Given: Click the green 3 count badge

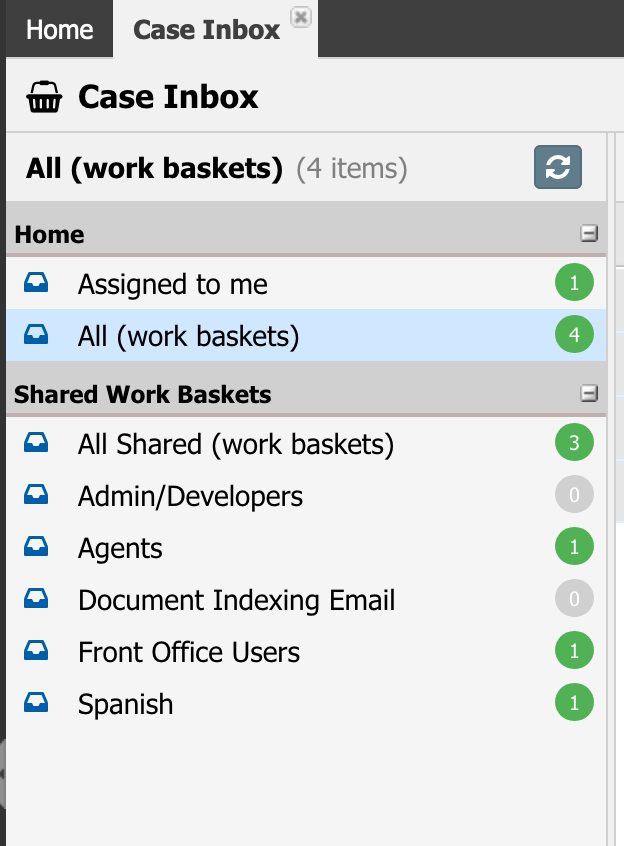Looking at the screenshot, I should pyautogui.click(x=574, y=442).
